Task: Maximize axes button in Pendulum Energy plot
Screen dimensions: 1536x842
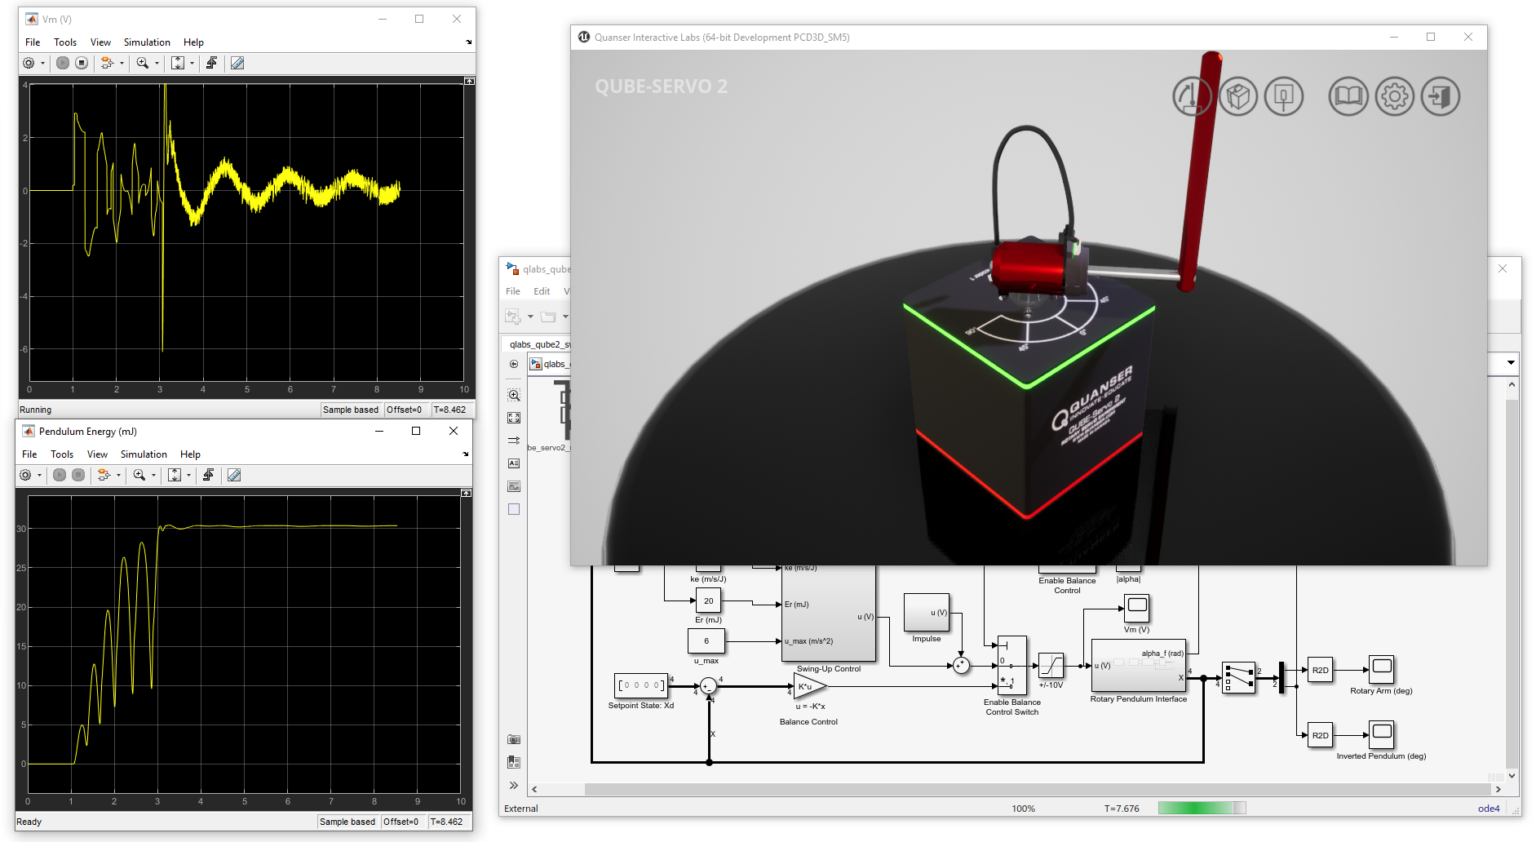Action: coord(466,493)
